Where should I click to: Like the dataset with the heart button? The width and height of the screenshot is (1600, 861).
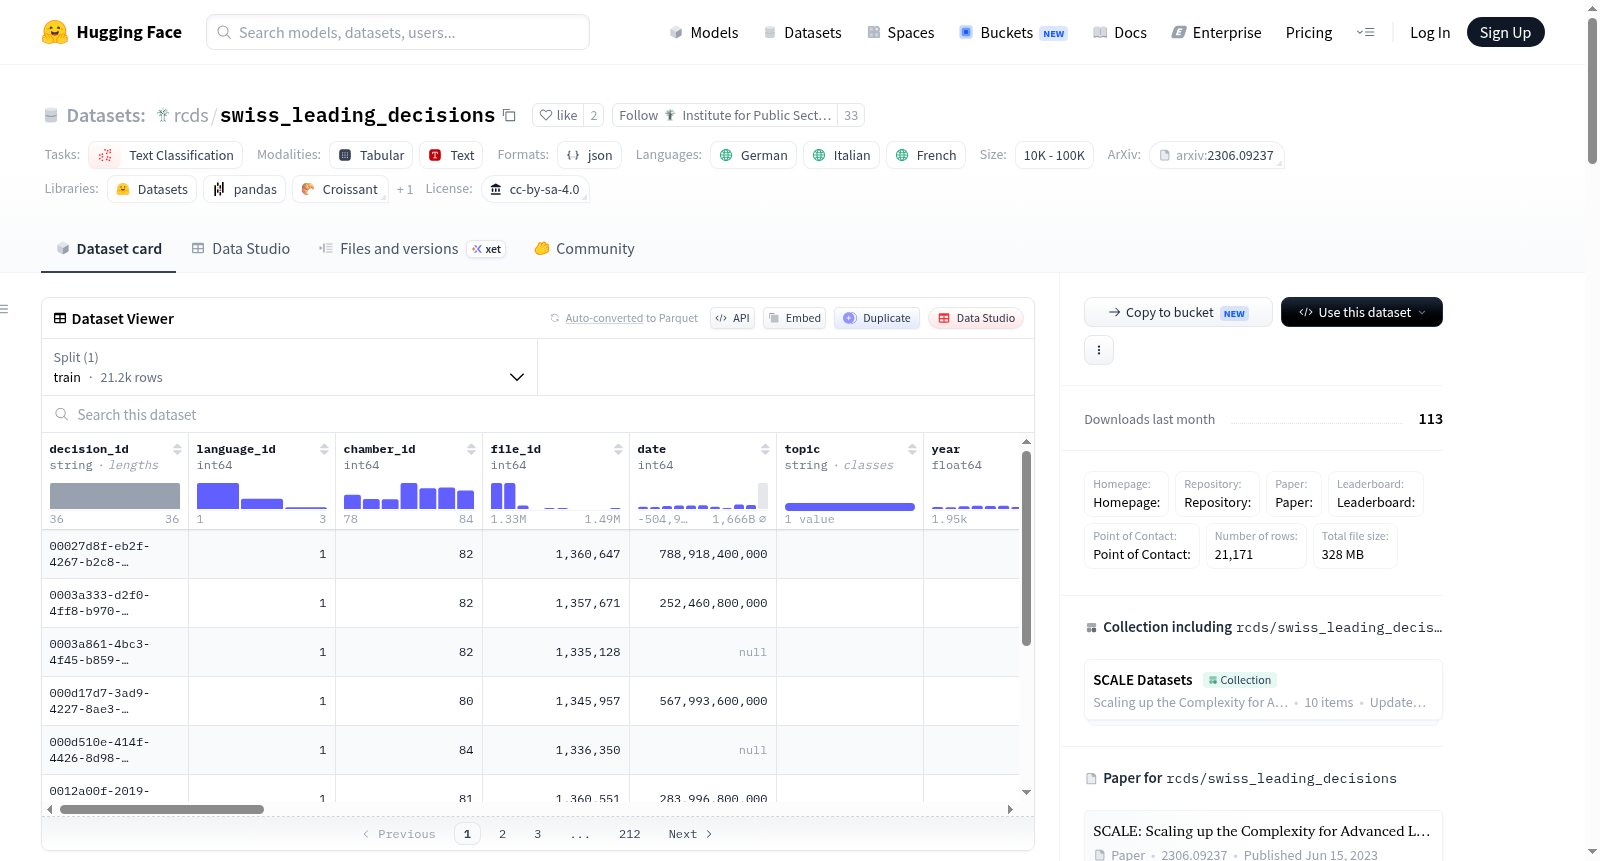click(558, 115)
